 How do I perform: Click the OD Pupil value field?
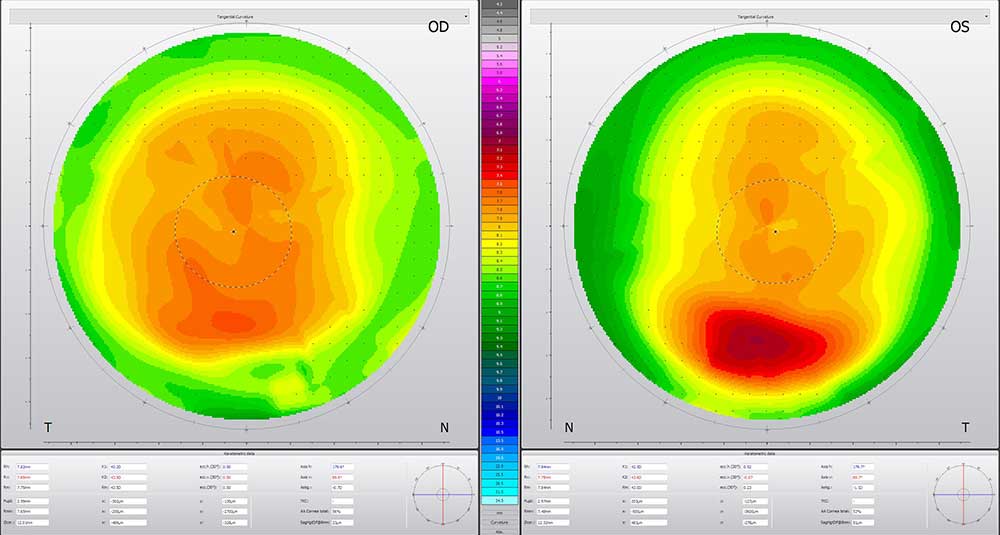(x=32, y=501)
